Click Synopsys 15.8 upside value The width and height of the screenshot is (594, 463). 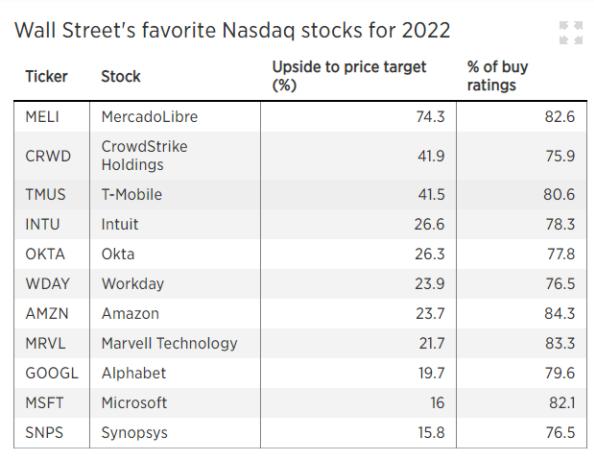(x=431, y=433)
